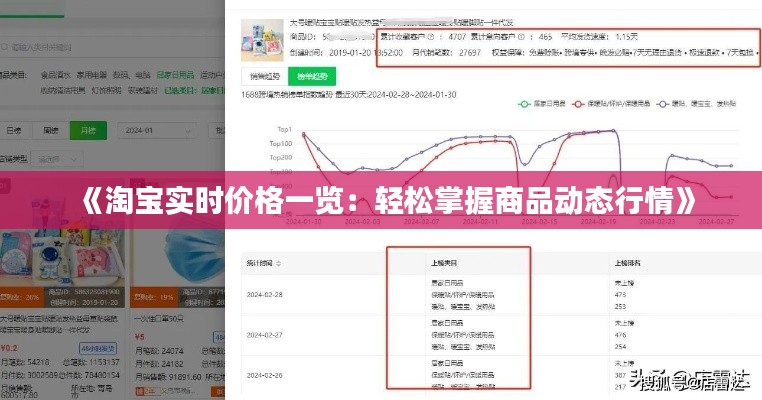Viewport: 762px width, 400px height.
Task: Select the 月榜 tab
Action: (90, 130)
